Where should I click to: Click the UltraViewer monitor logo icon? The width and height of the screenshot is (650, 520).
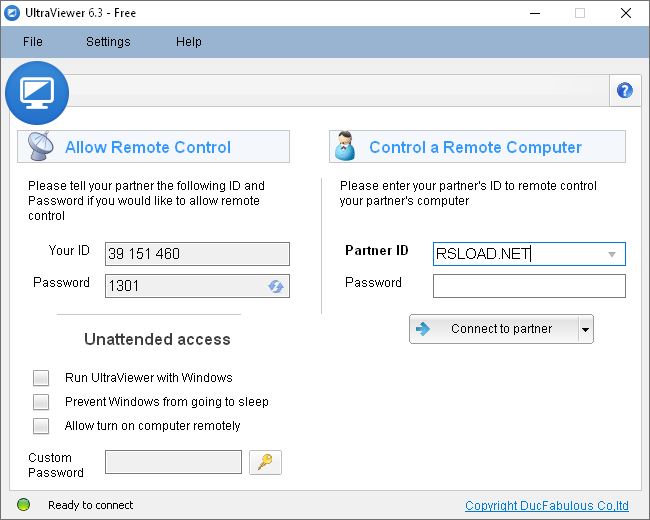(37, 91)
